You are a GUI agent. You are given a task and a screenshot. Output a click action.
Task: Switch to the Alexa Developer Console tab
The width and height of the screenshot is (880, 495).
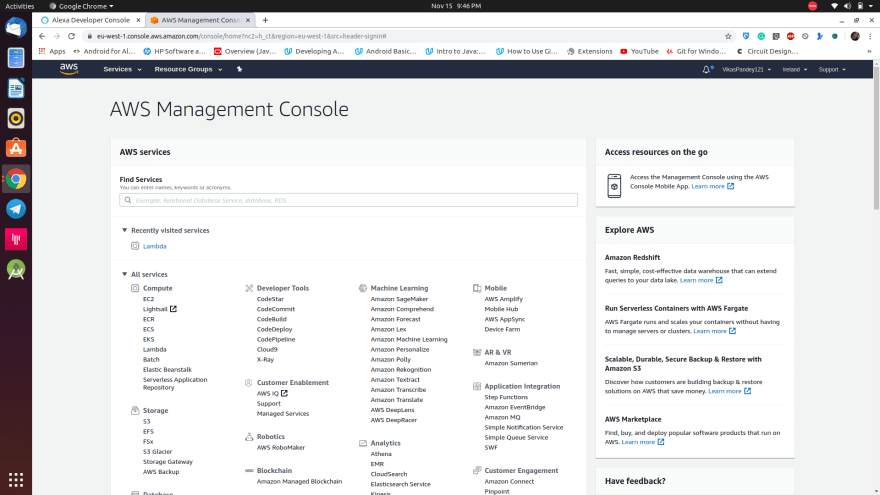[x=90, y=20]
